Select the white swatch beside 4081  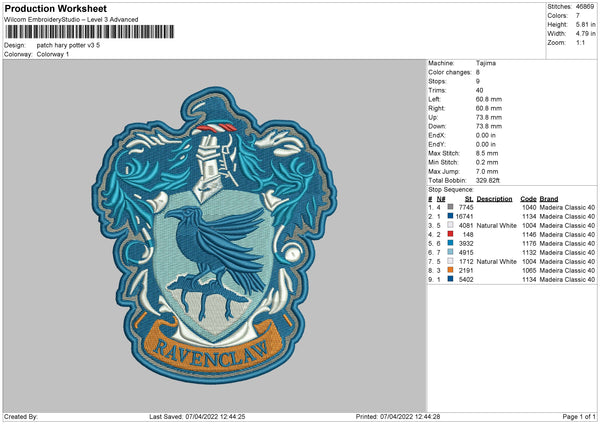coord(450,225)
